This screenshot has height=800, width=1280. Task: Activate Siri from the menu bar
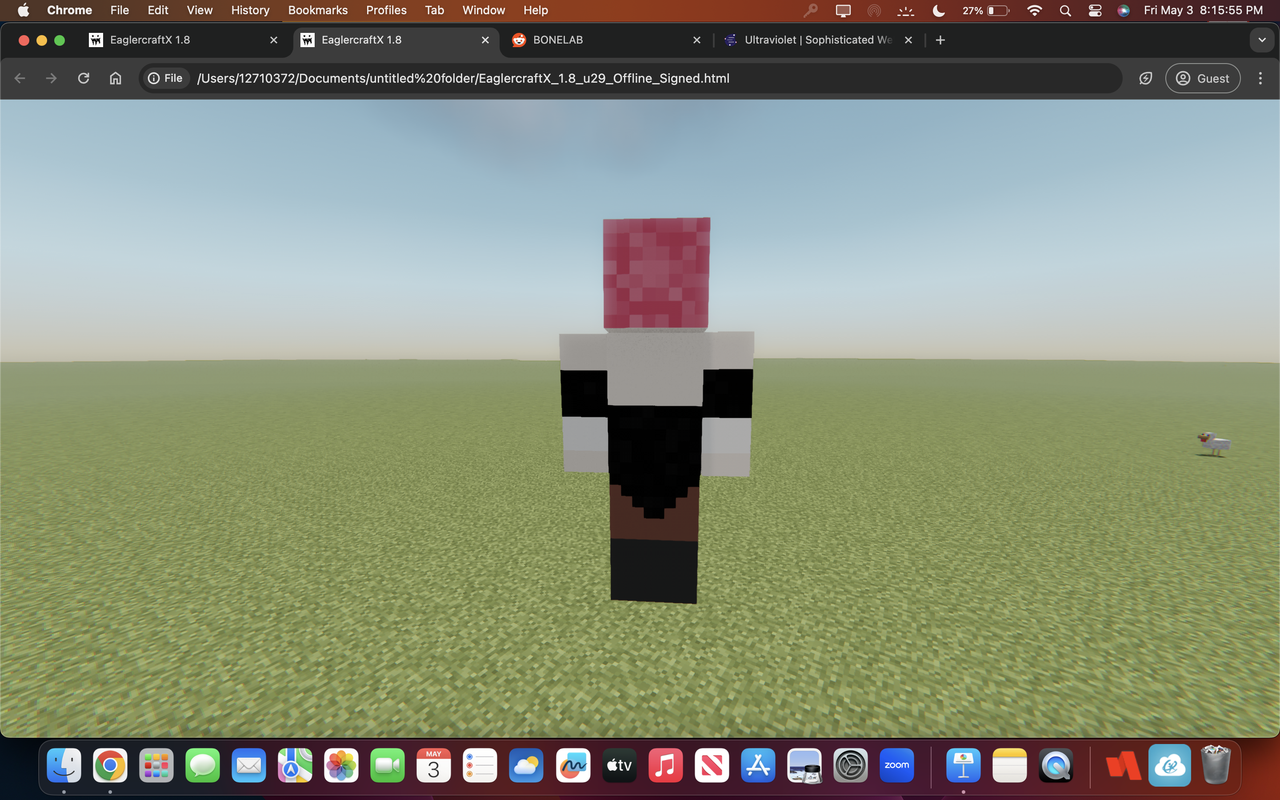pos(1124,10)
